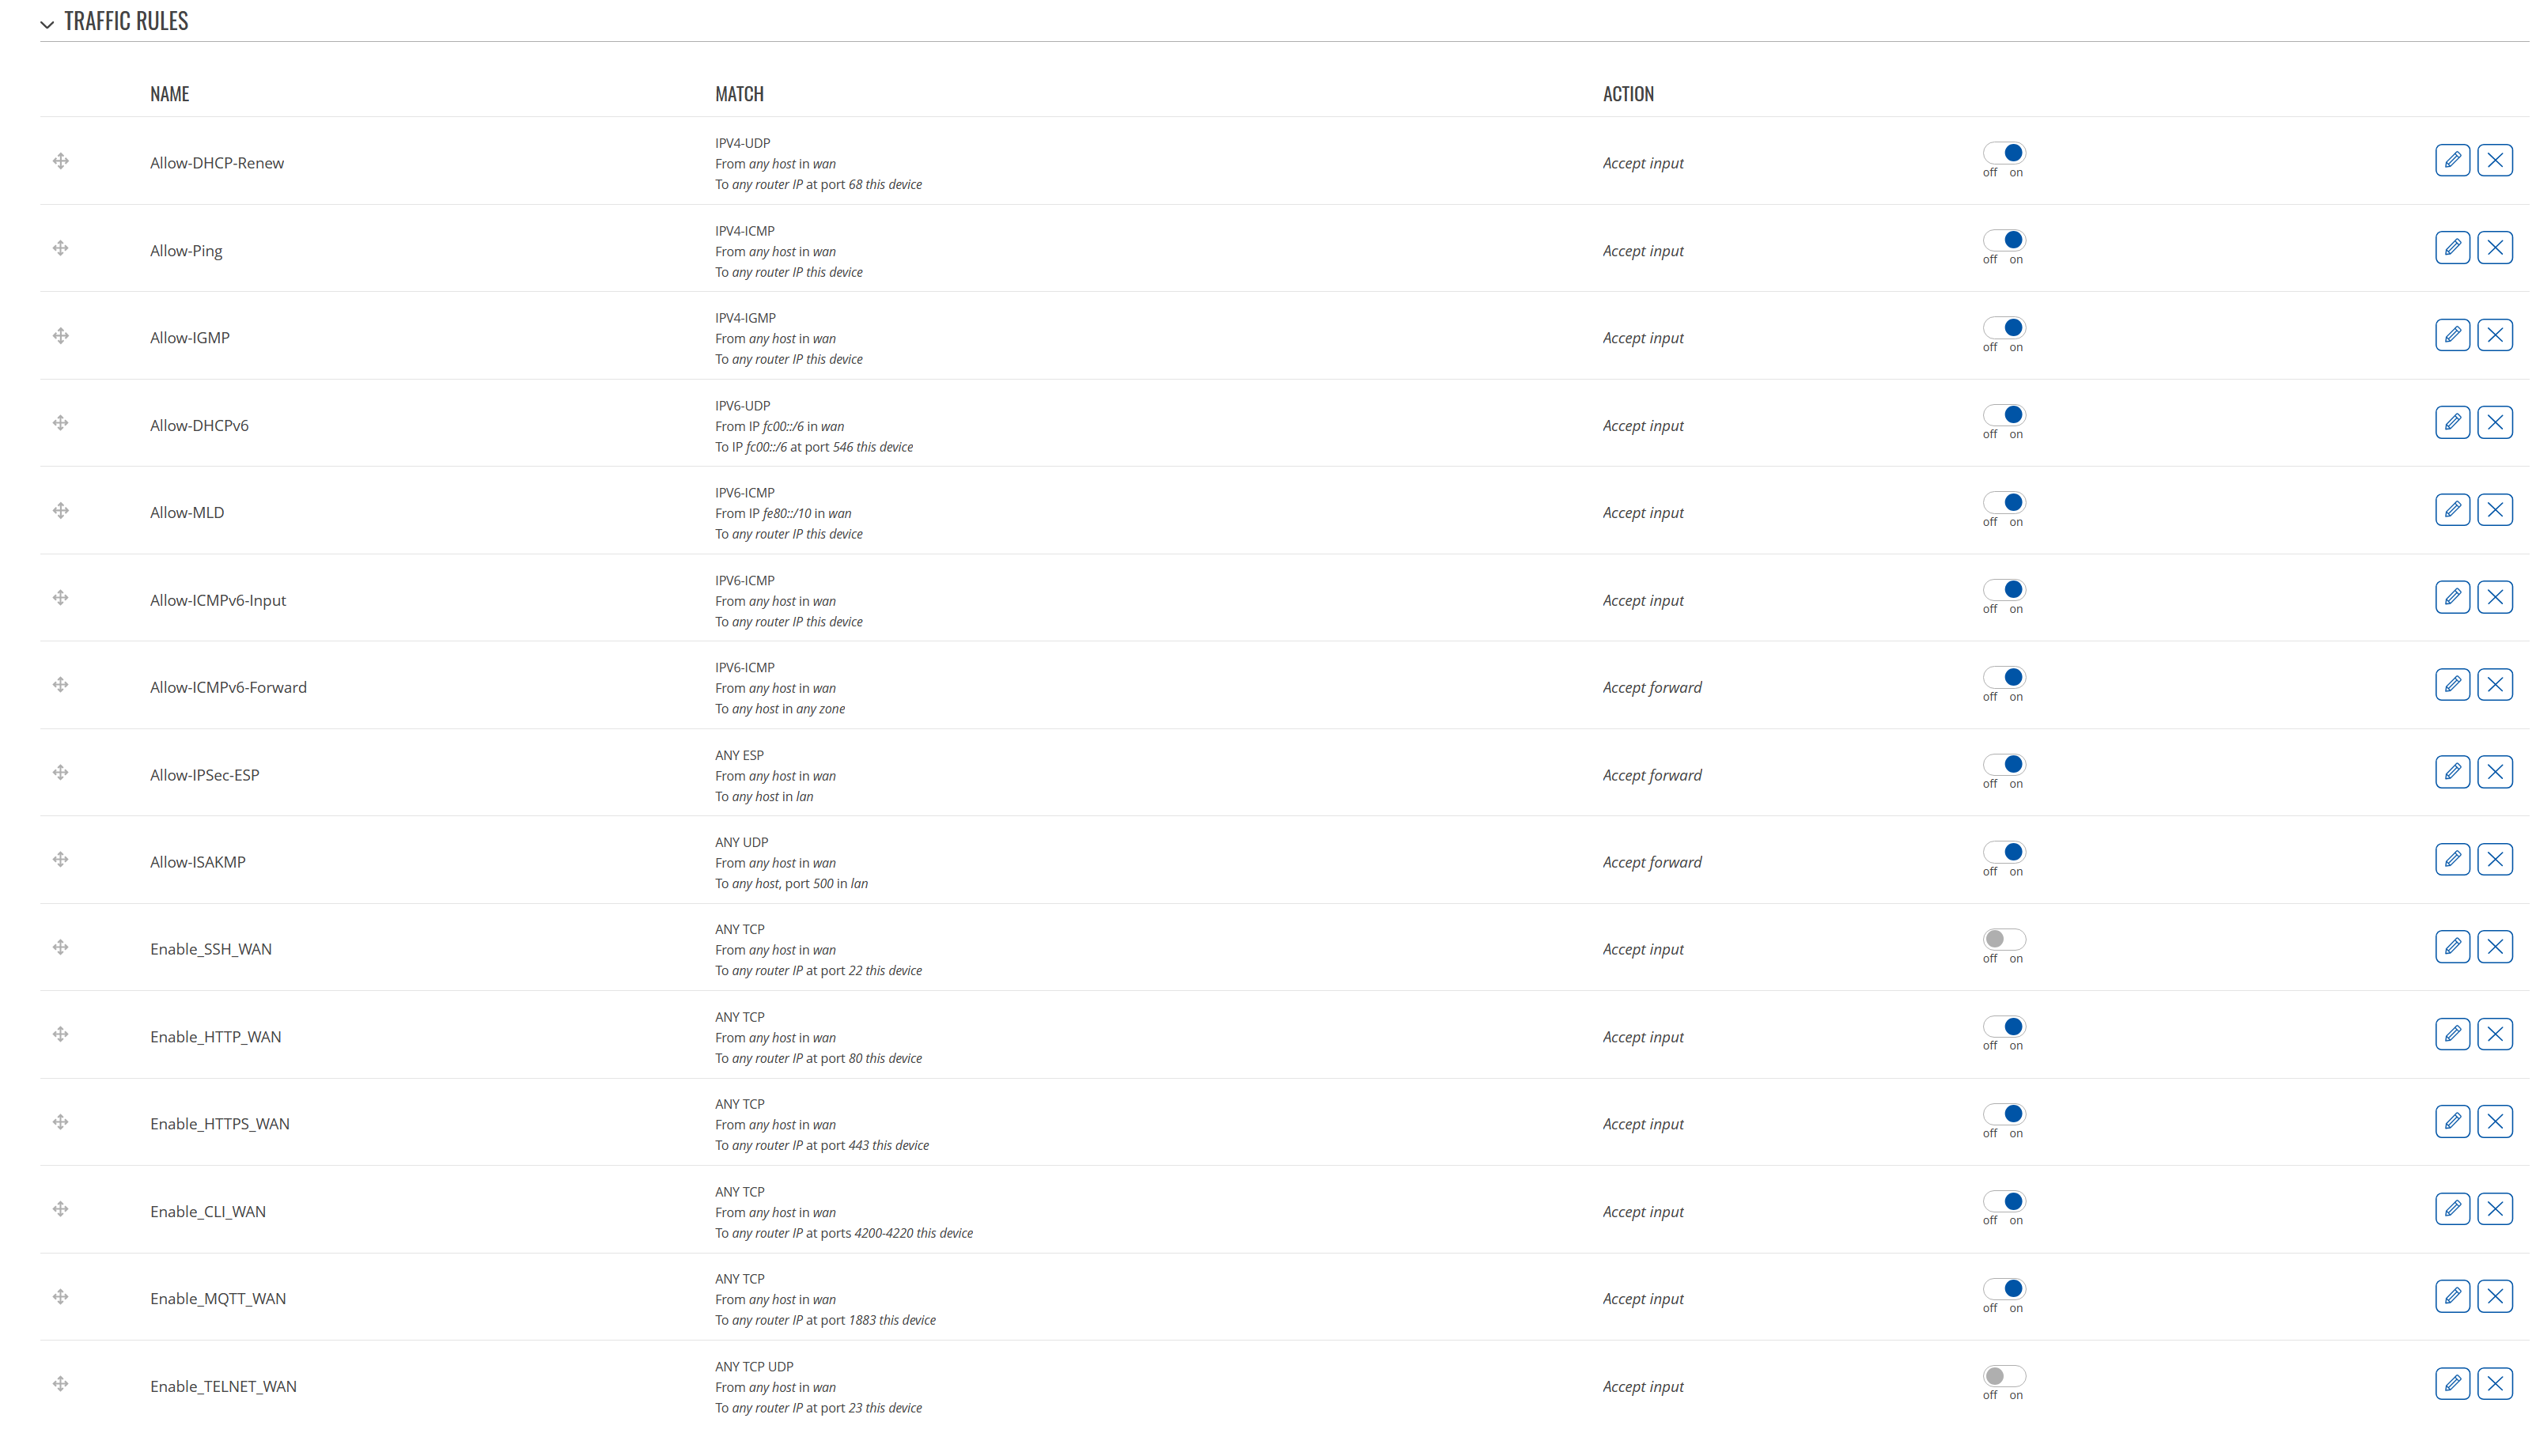2536x1456 pixels.
Task: Click the NAME column header
Action: pyautogui.click(x=169, y=94)
